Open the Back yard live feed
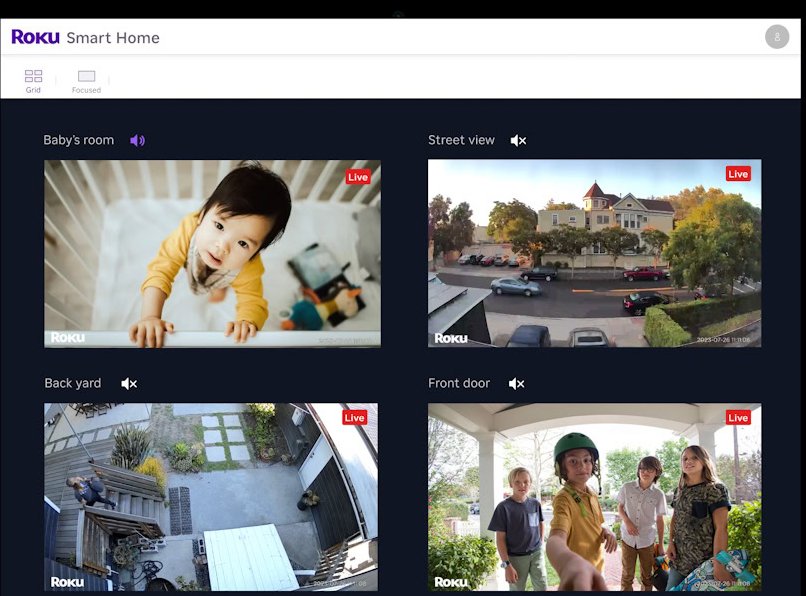The image size is (806, 596). click(x=211, y=497)
